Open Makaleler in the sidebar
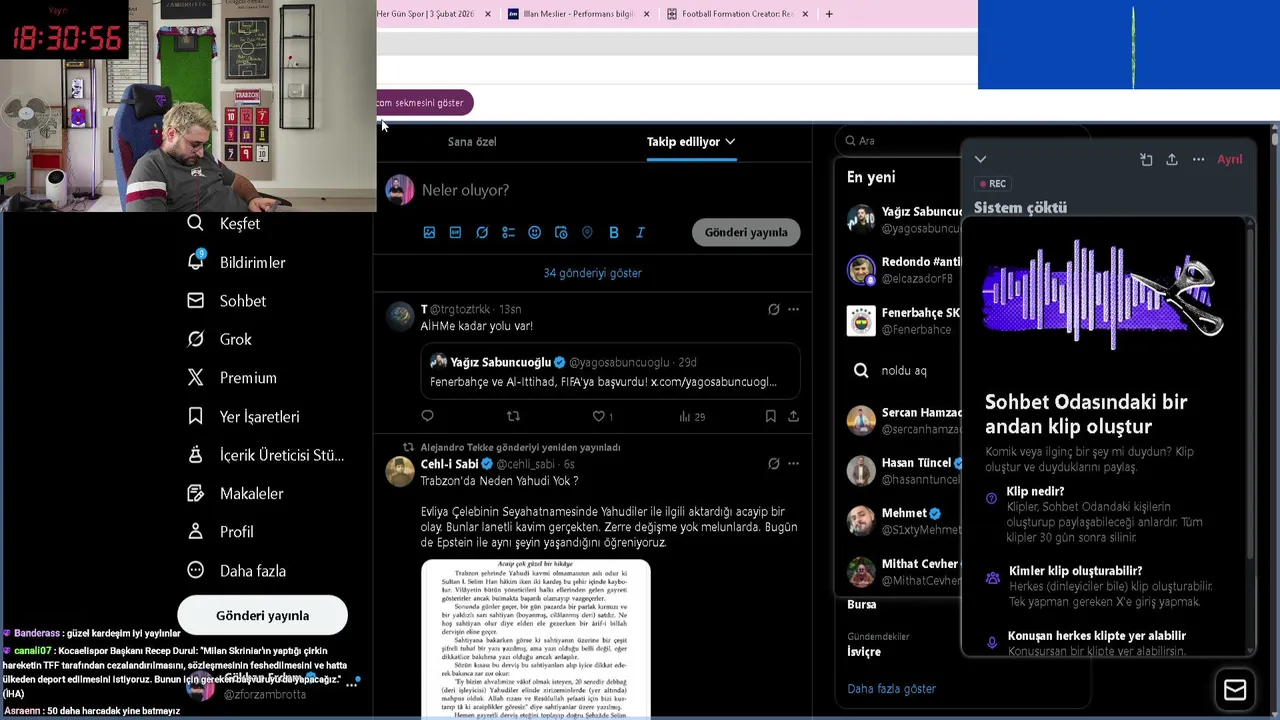 pos(235,493)
